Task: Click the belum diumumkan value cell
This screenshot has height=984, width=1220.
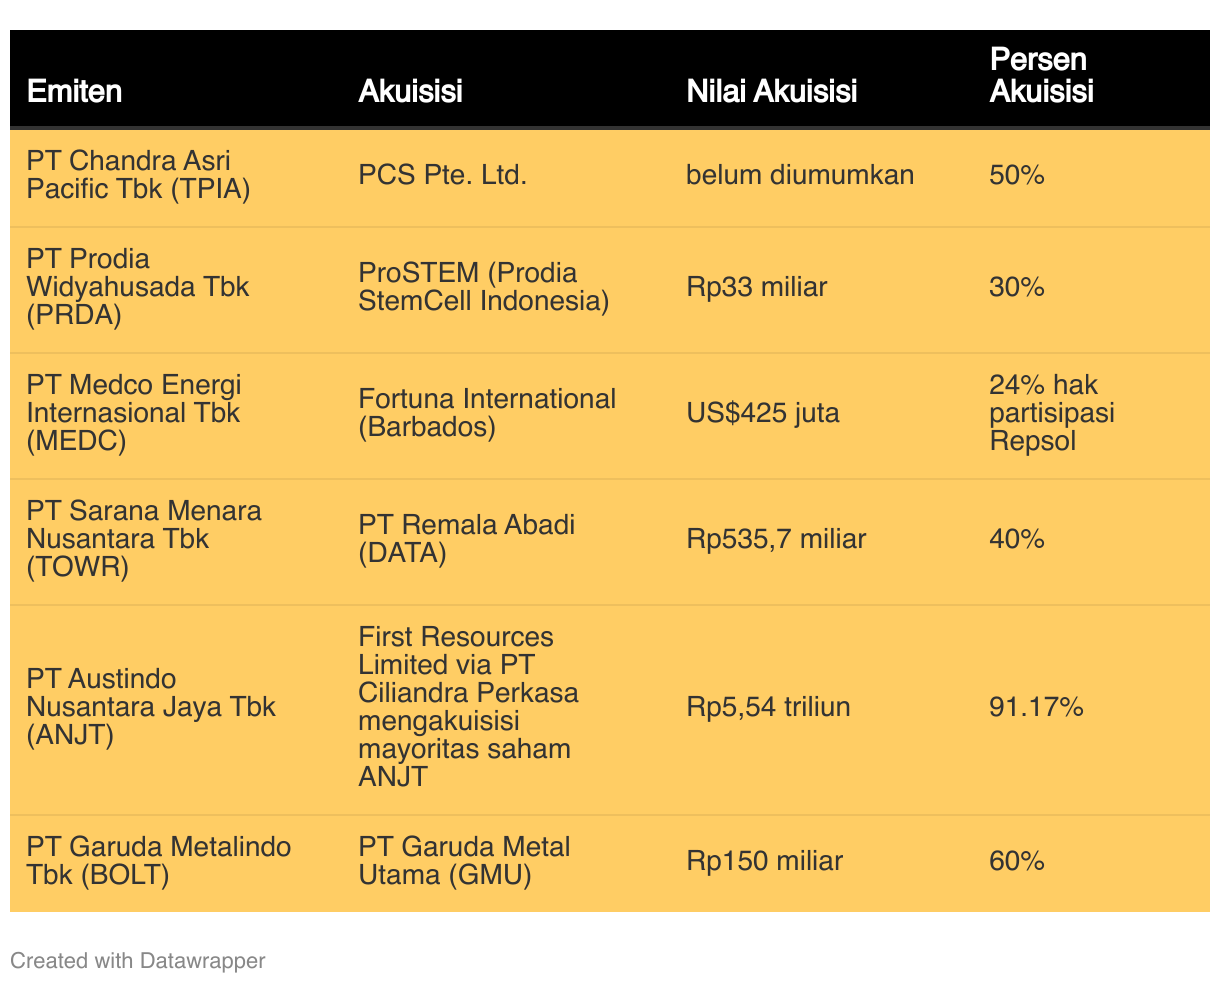Action: pos(800,175)
